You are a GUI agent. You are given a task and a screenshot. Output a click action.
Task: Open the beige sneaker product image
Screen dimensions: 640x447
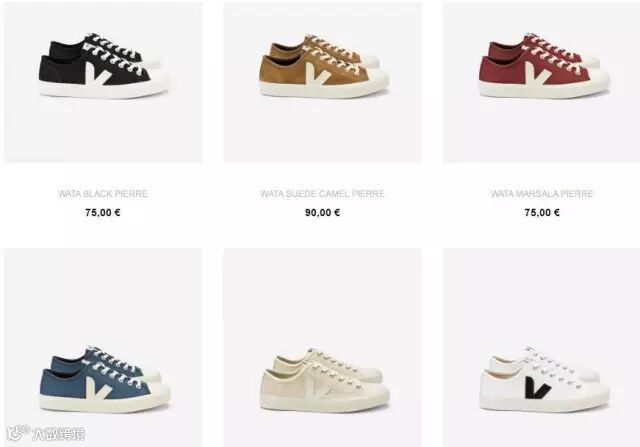[x=323, y=347]
